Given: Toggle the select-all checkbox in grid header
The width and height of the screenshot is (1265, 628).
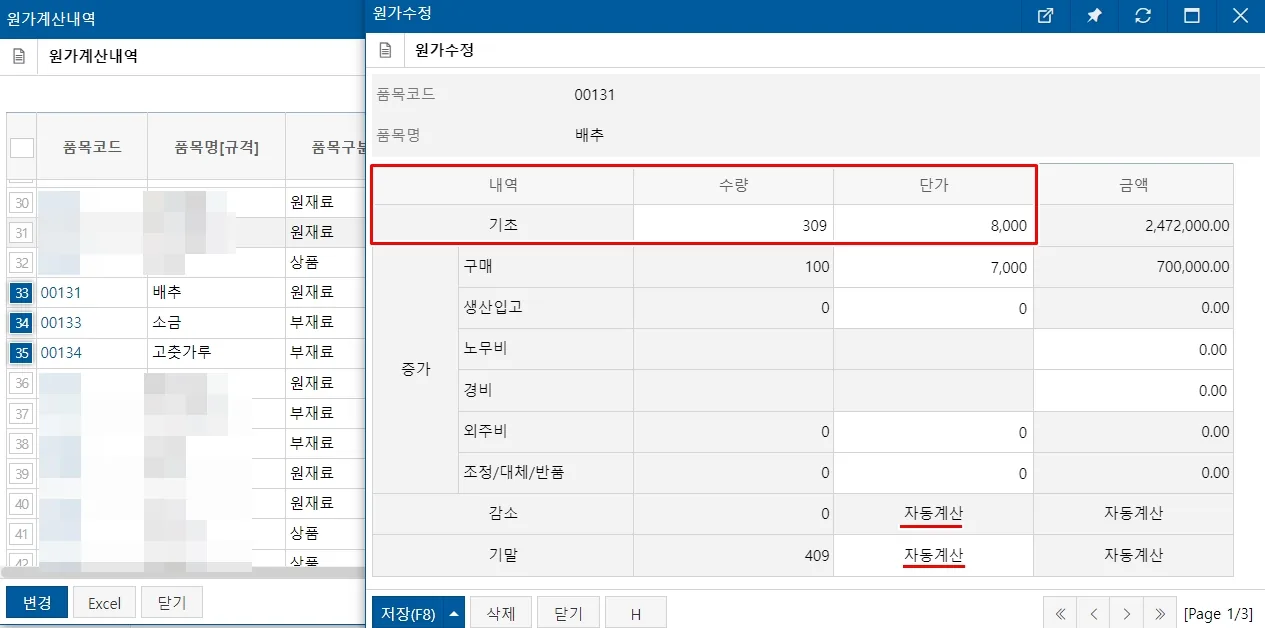Looking at the screenshot, I should click(22, 148).
